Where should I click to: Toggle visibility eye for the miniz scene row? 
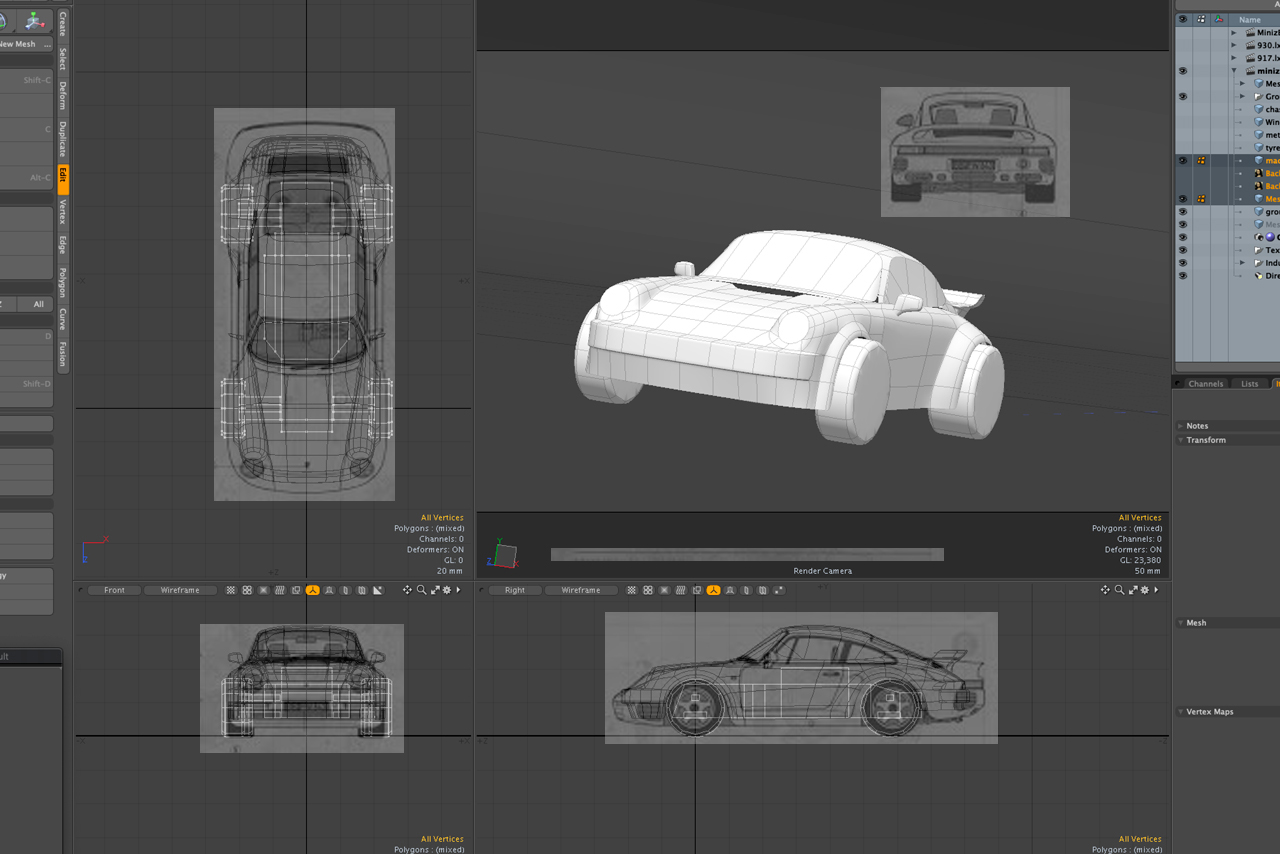pos(1183,71)
